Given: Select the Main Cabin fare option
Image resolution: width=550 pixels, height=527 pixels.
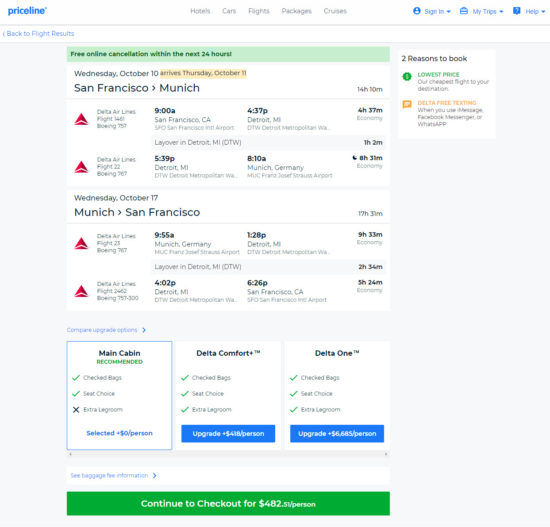Looking at the screenshot, I should (x=119, y=395).
